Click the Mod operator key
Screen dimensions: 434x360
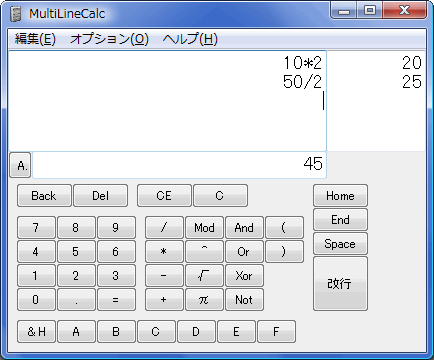coord(204,228)
